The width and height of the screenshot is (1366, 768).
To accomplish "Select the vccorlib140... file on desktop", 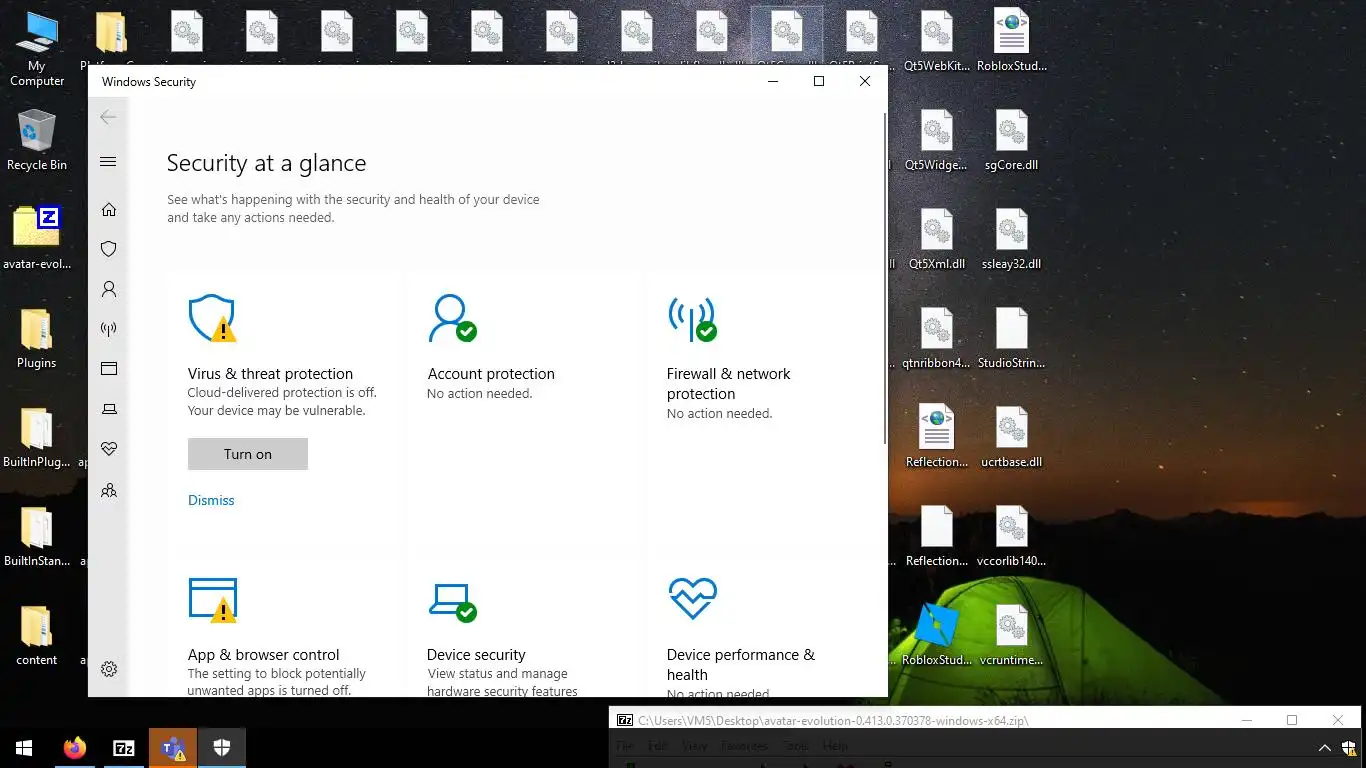I will [1012, 536].
